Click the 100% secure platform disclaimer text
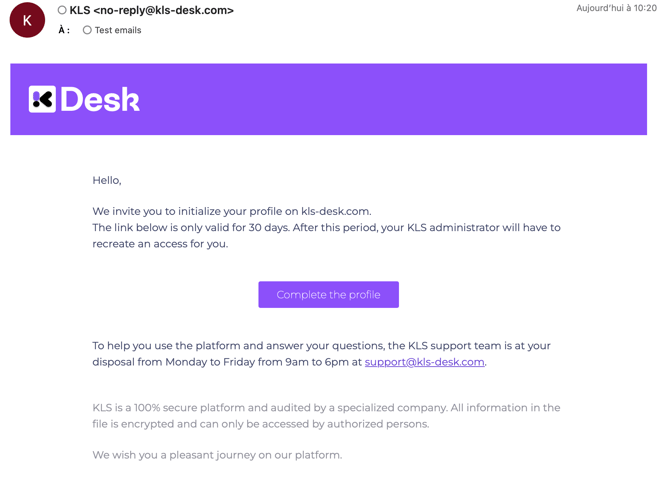Image resolution: width=670 pixels, height=477 pixels. coord(326,416)
